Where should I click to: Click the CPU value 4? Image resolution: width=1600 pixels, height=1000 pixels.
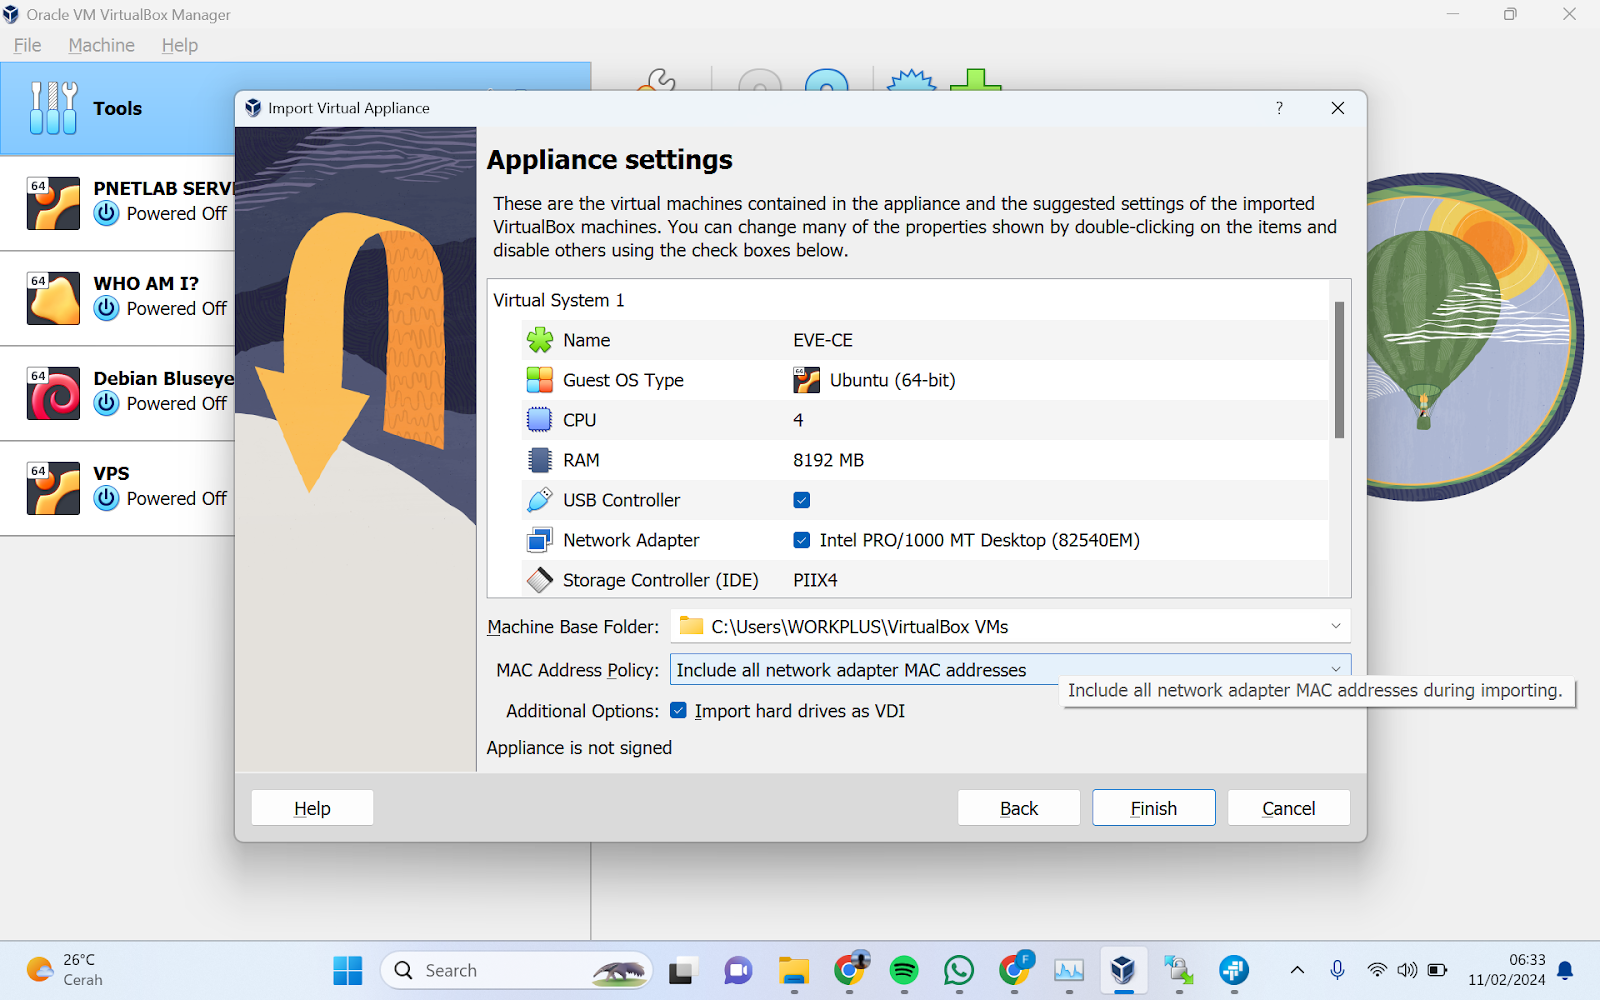[x=798, y=420]
